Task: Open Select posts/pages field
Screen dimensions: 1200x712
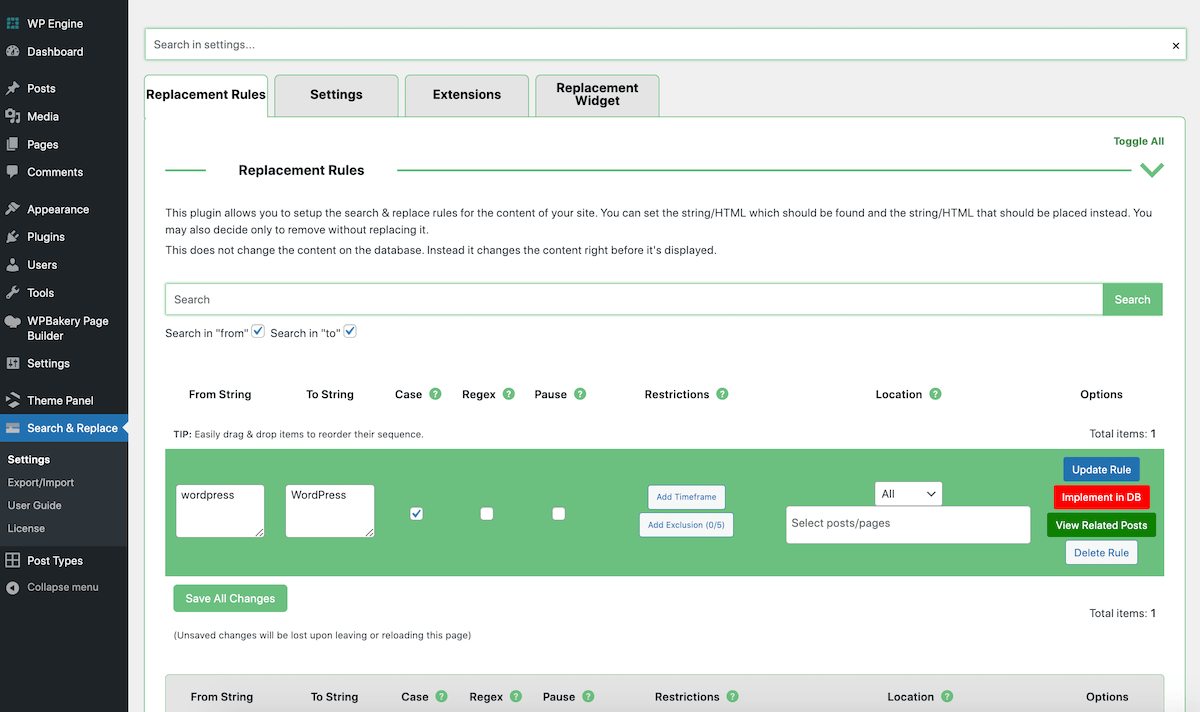Action: (x=908, y=524)
